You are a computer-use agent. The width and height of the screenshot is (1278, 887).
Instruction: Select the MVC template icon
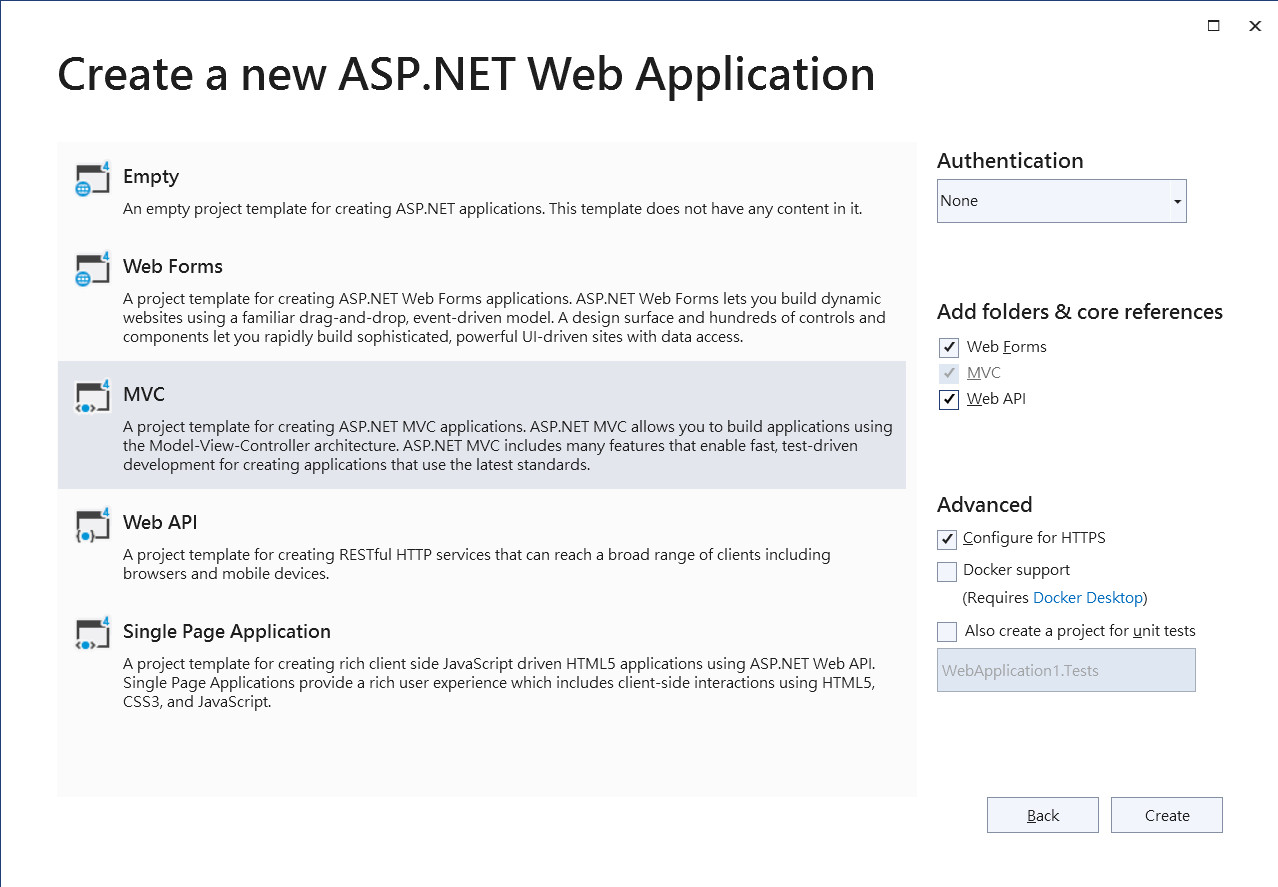(92, 396)
